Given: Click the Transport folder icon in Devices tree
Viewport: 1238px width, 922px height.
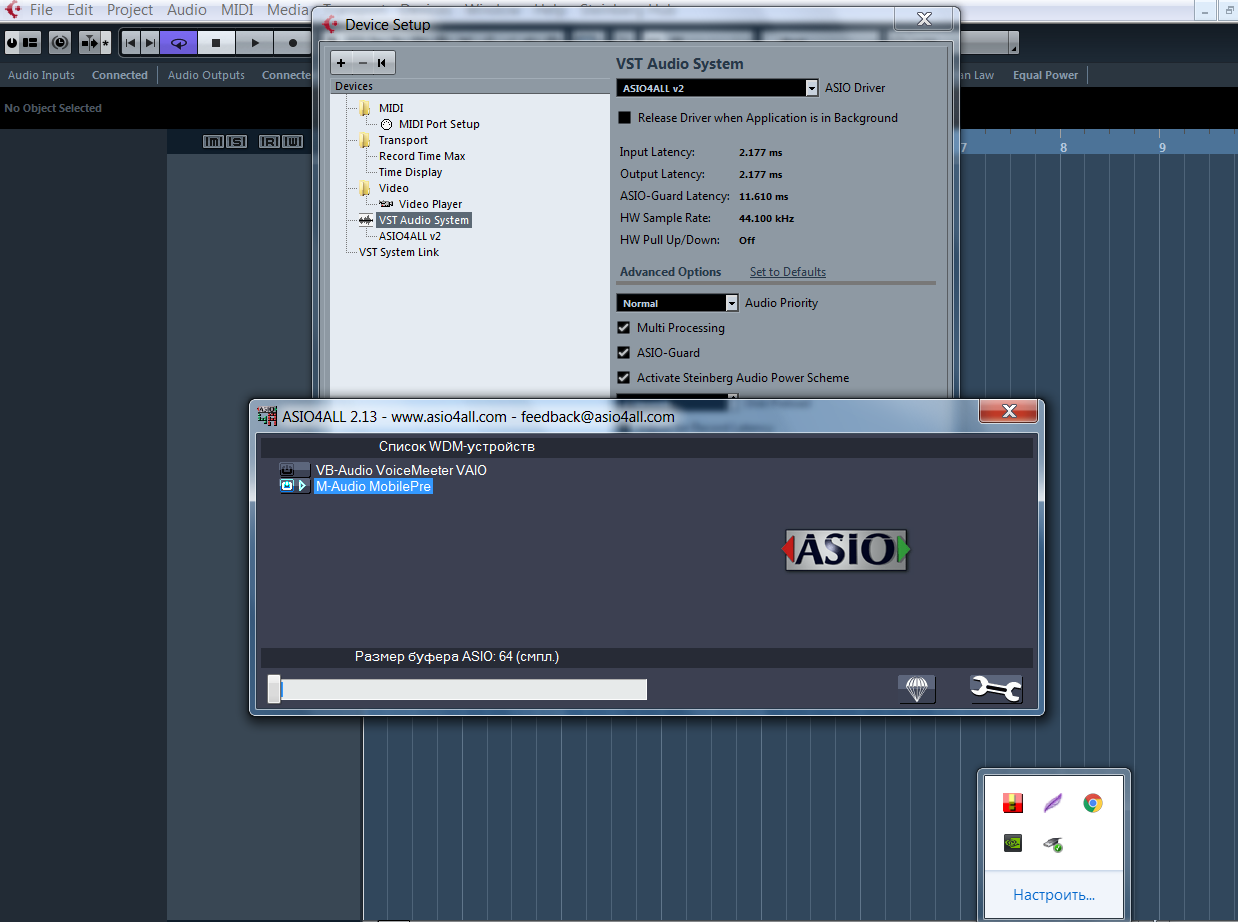Looking at the screenshot, I should click(x=365, y=140).
